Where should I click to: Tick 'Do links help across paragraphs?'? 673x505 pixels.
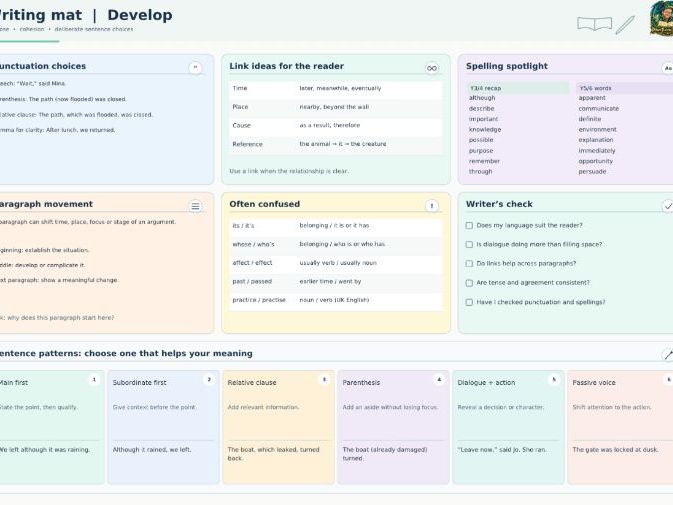[x=469, y=263]
